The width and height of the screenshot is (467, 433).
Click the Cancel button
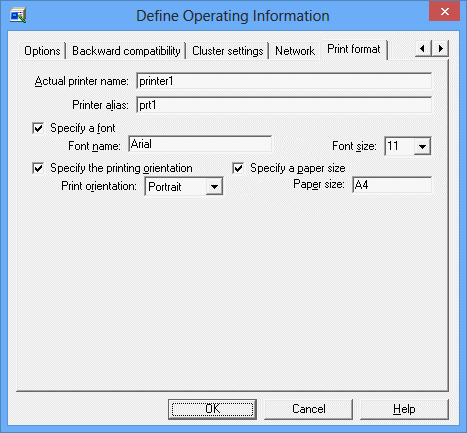(308, 409)
